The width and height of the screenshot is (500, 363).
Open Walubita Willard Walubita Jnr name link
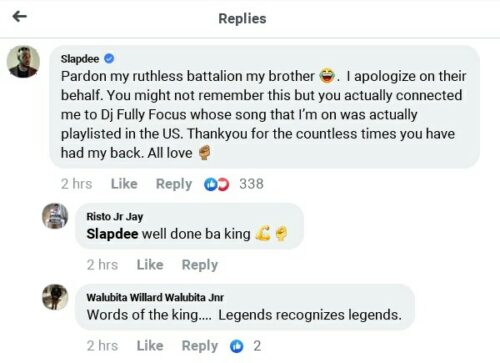(x=155, y=297)
